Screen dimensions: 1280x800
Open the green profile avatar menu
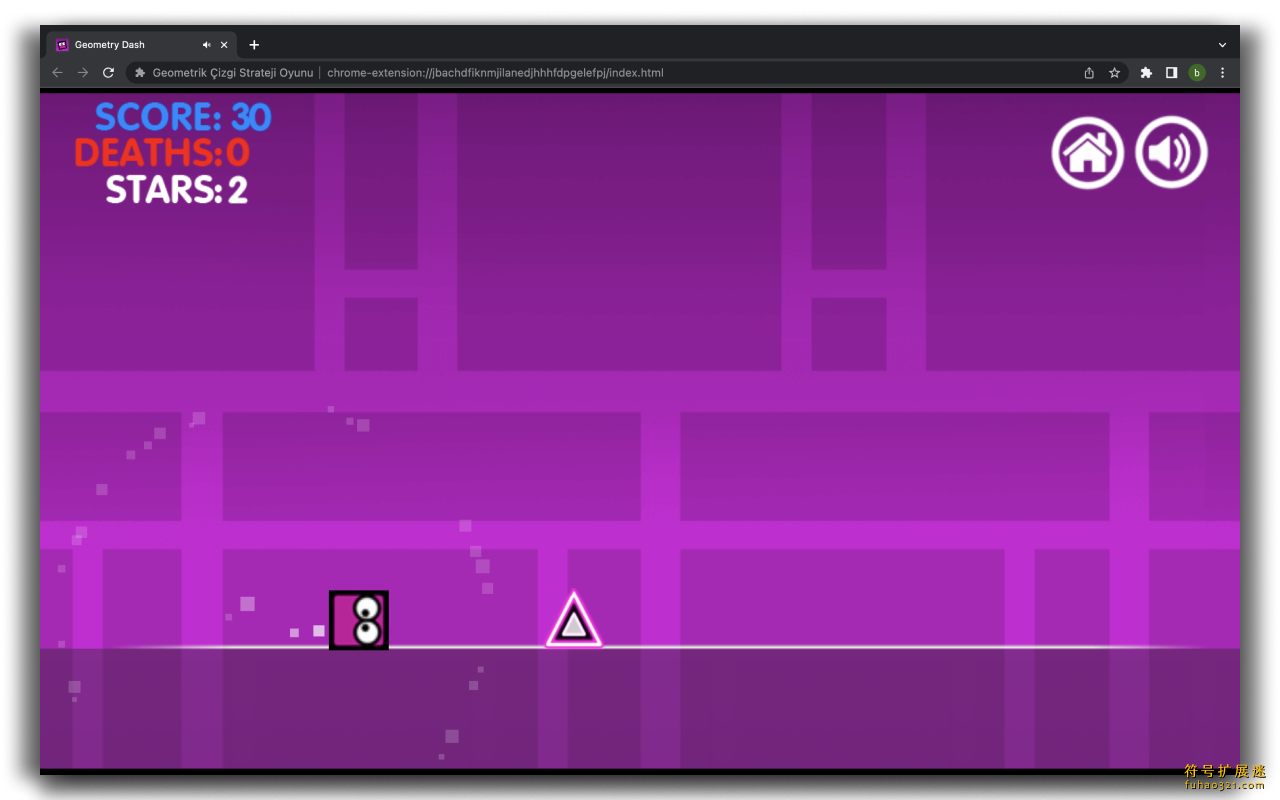tap(1197, 73)
